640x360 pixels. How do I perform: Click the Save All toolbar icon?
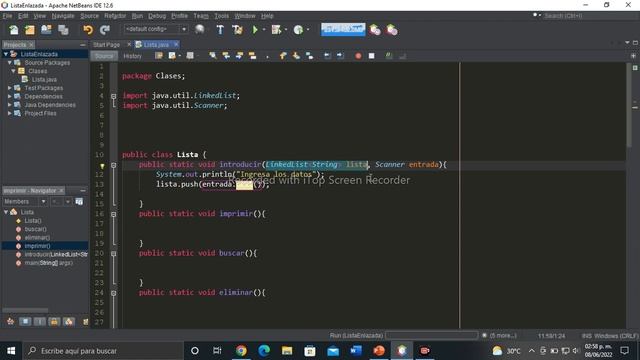tap(63, 30)
